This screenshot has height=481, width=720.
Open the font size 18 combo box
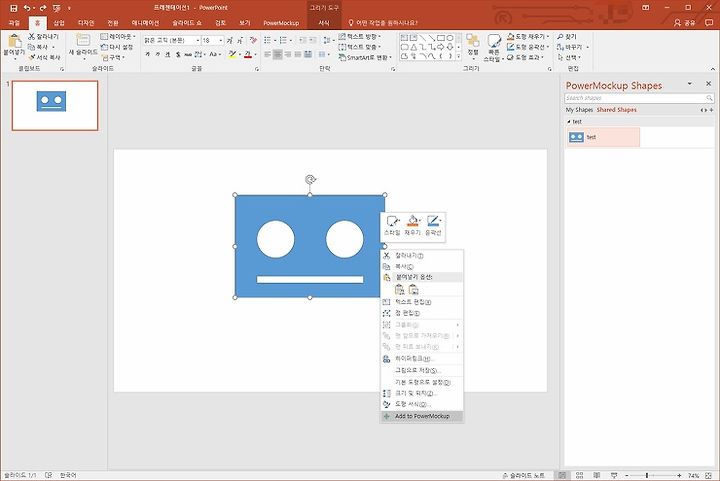click(x=213, y=40)
